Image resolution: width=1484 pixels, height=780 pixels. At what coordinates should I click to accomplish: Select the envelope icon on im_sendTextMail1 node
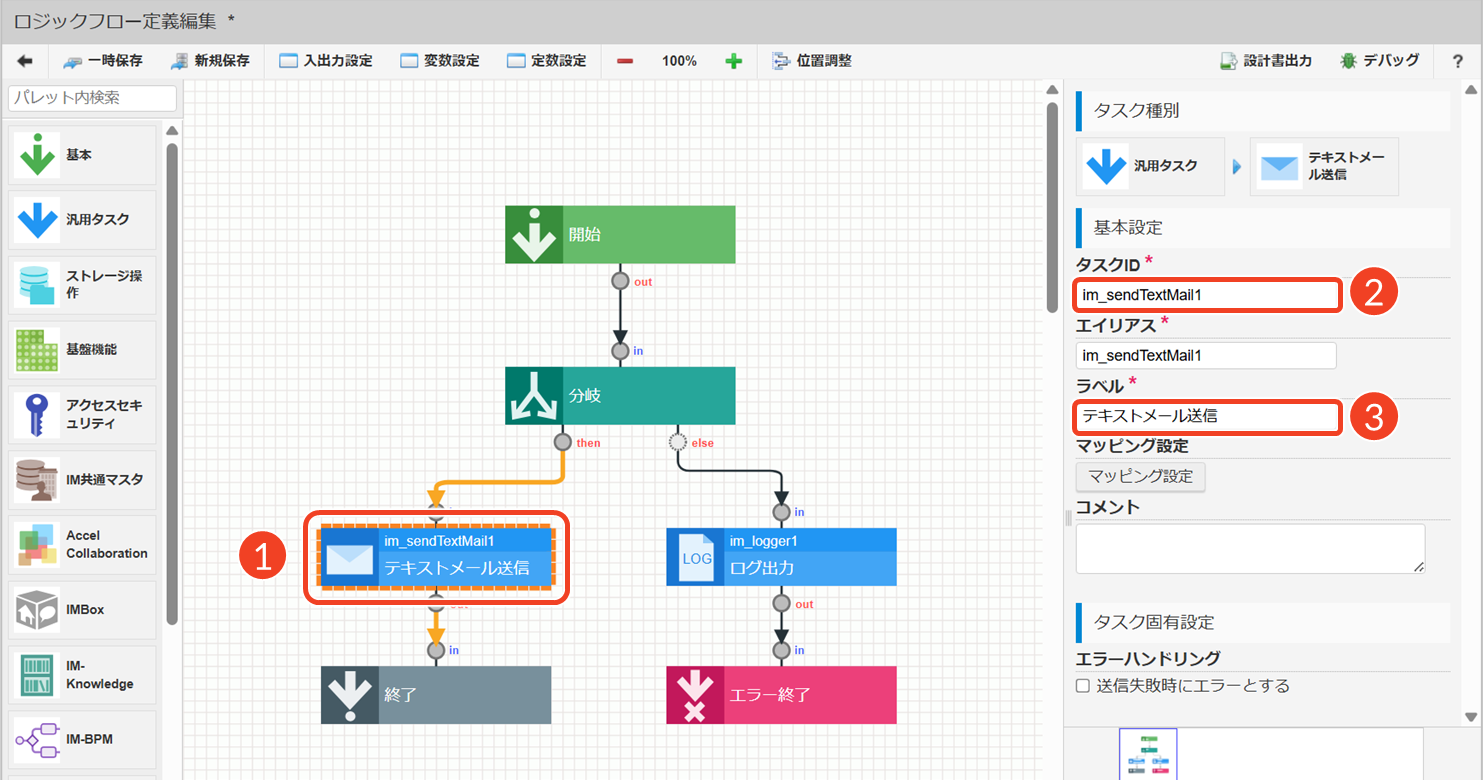pyautogui.click(x=348, y=557)
